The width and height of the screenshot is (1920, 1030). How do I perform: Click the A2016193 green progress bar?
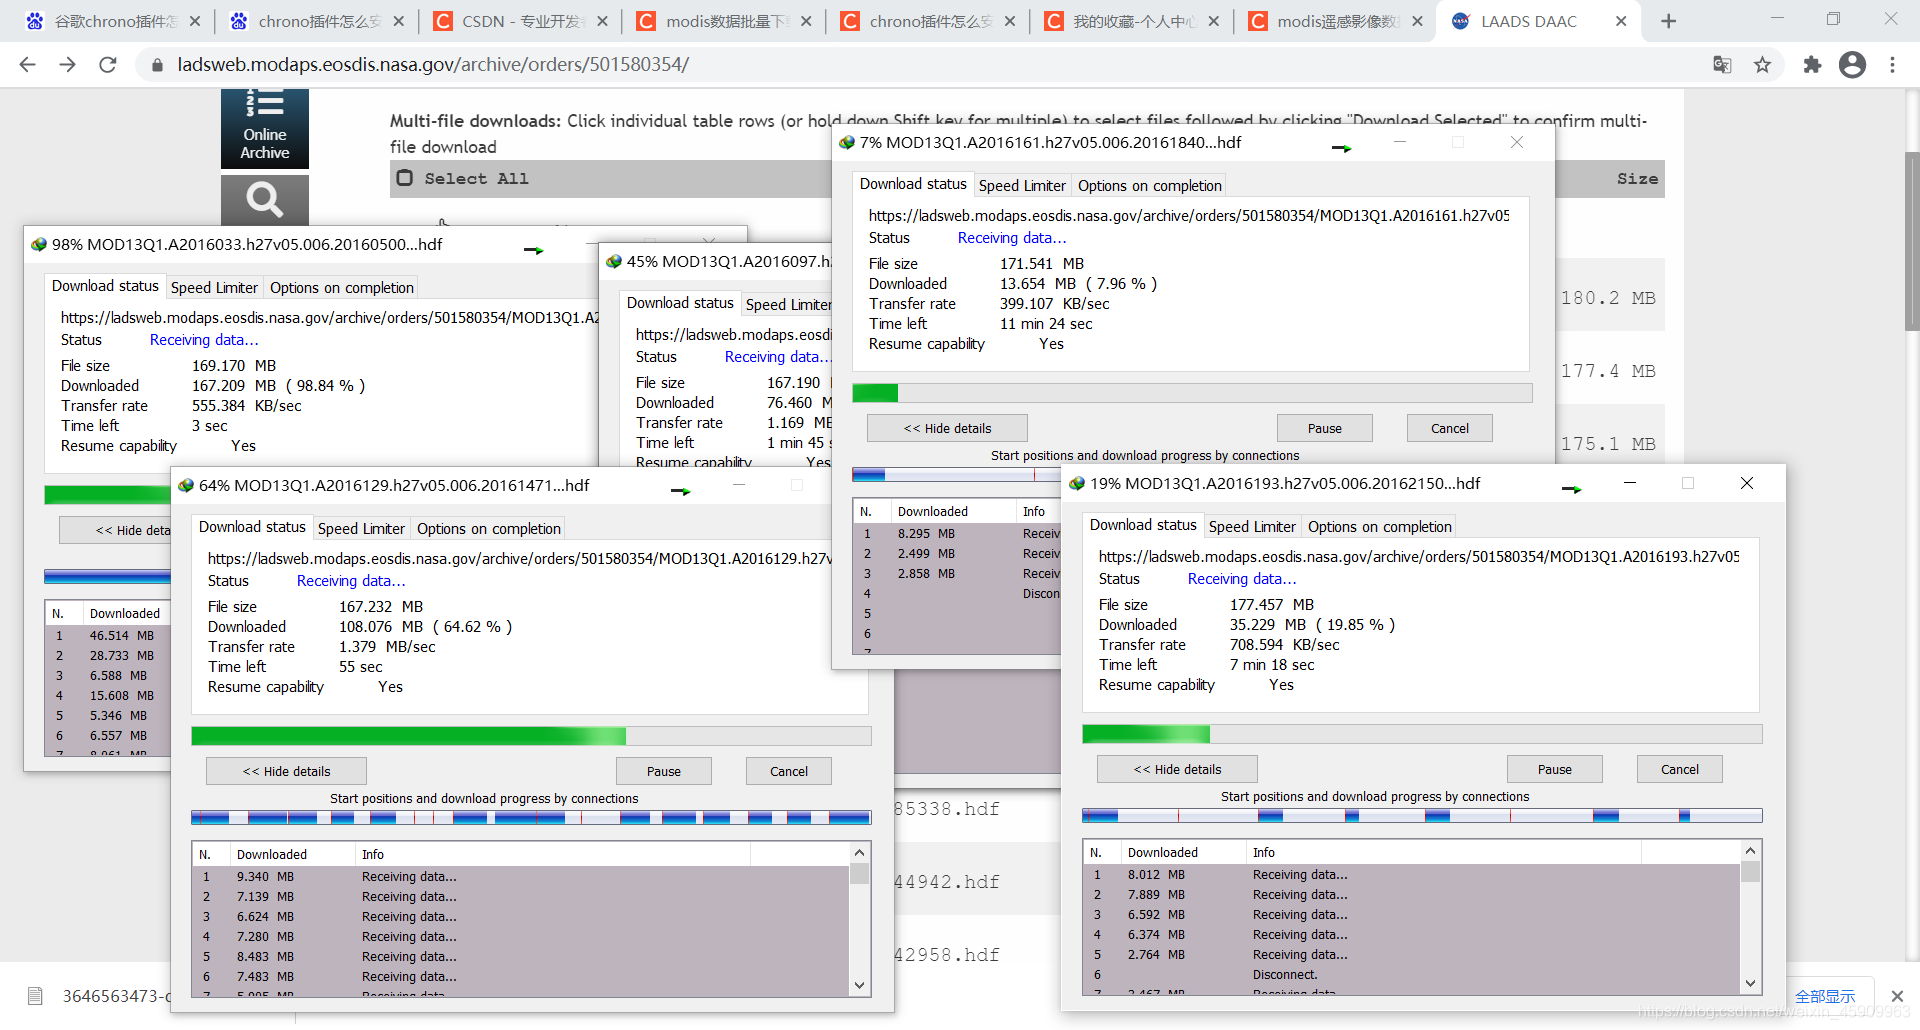pyautogui.click(x=1422, y=734)
